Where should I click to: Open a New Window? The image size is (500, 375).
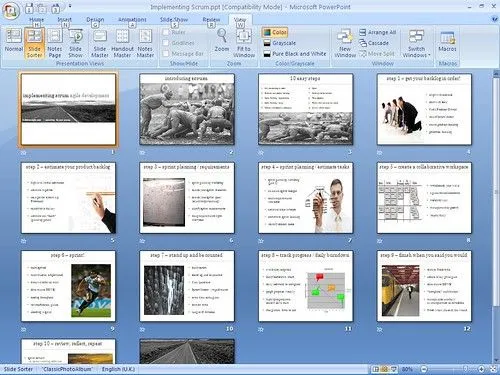pyautogui.click(x=345, y=43)
